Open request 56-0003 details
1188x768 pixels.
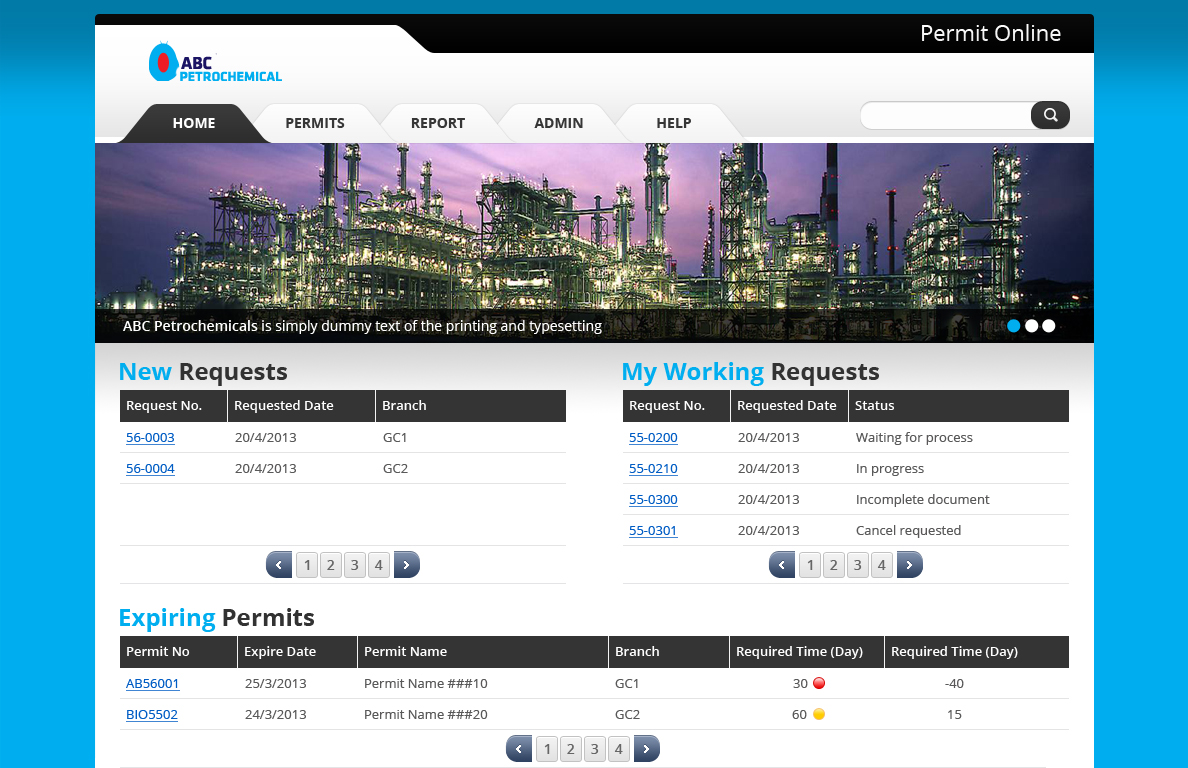(x=150, y=437)
